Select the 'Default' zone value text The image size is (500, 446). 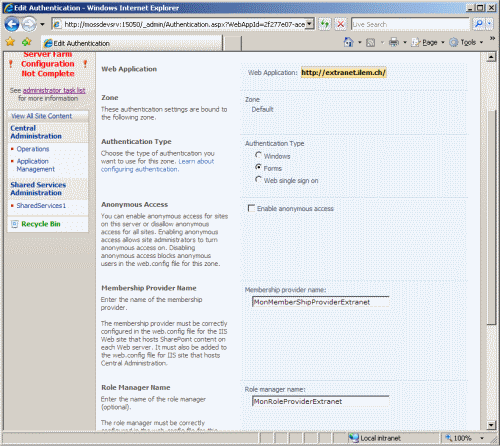click(x=262, y=109)
